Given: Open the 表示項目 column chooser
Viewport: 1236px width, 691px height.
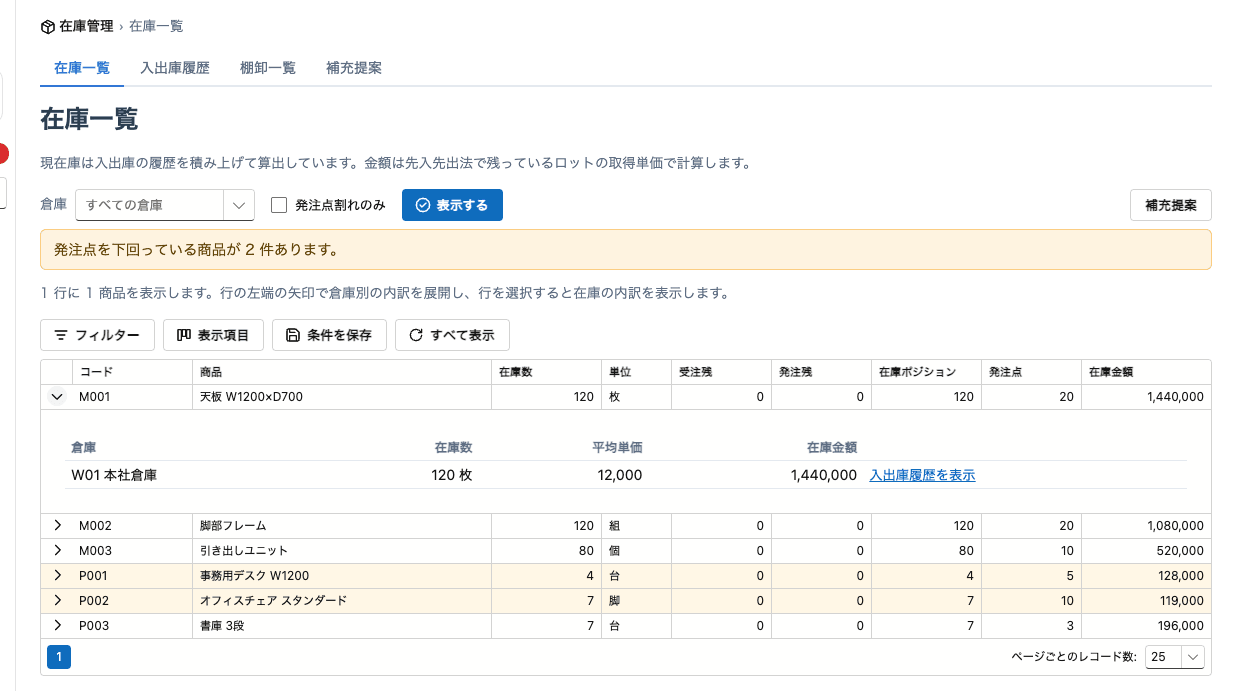Looking at the screenshot, I should click(213, 335).
